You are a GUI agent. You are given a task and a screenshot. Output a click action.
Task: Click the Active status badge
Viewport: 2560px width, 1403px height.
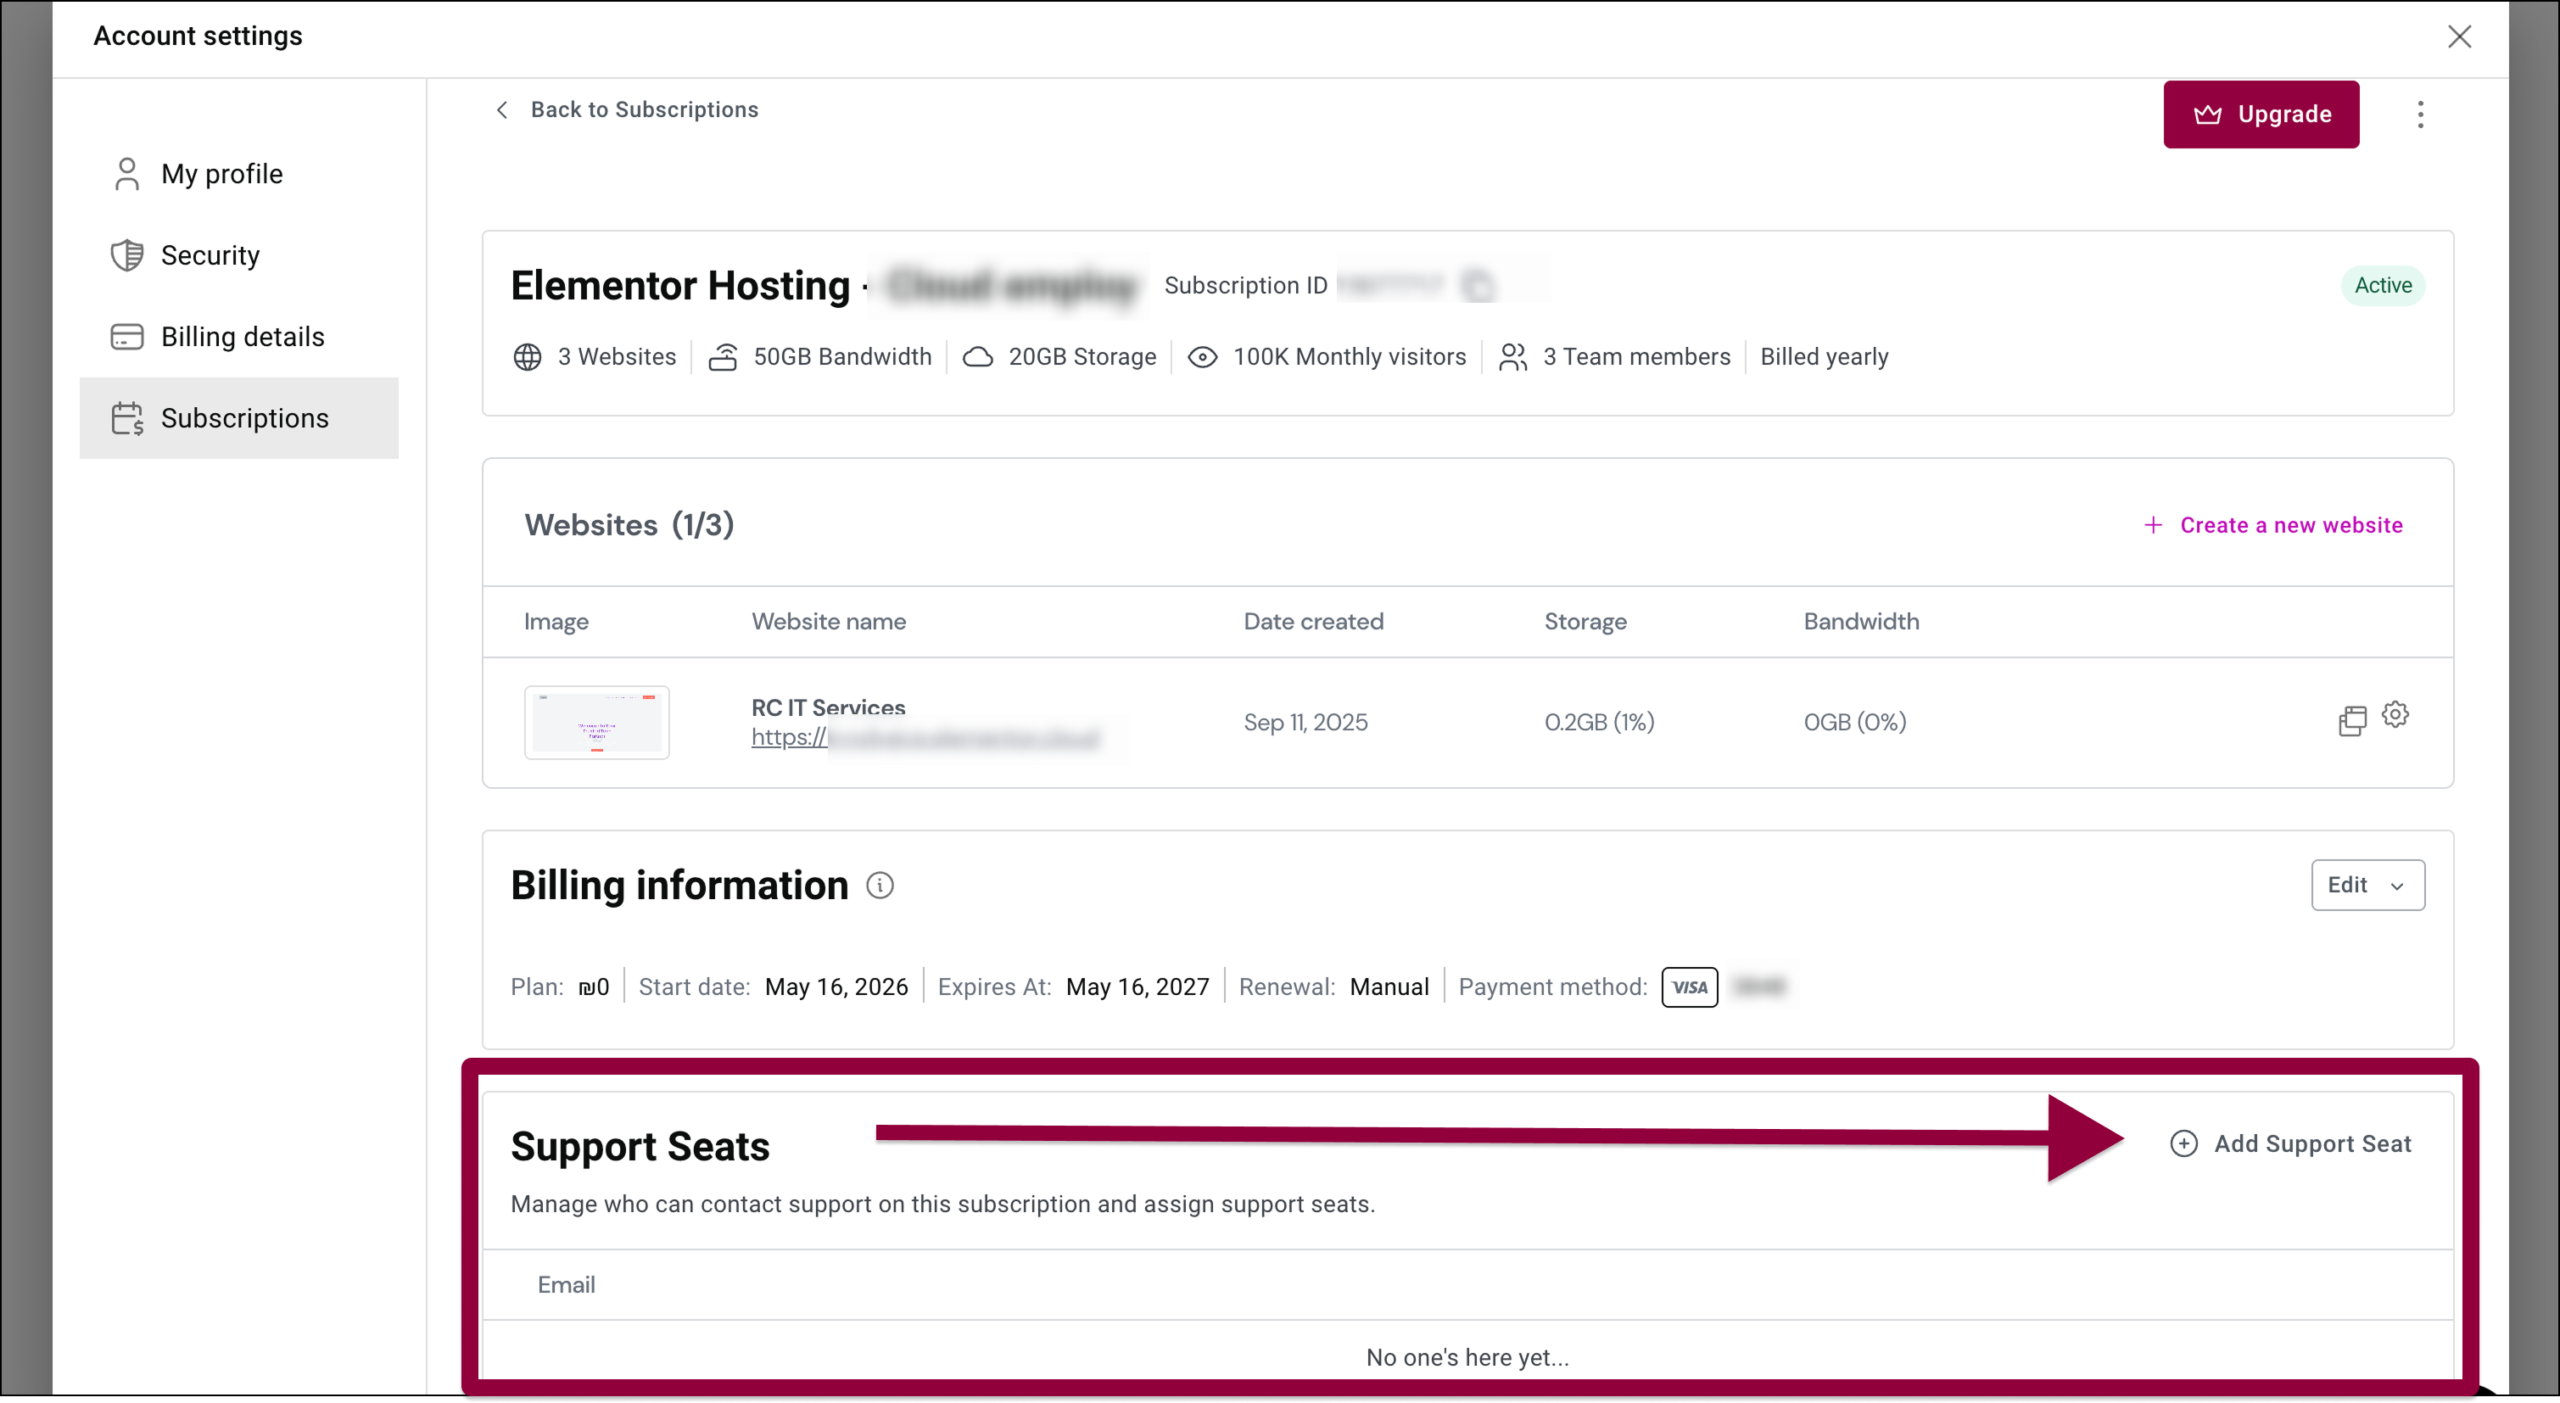(2383, 286)
